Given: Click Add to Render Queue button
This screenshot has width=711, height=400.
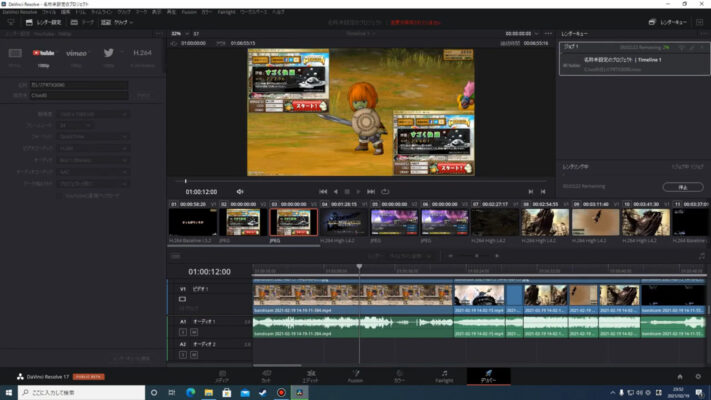Looking at the screenshot, I should click(131, 358).
